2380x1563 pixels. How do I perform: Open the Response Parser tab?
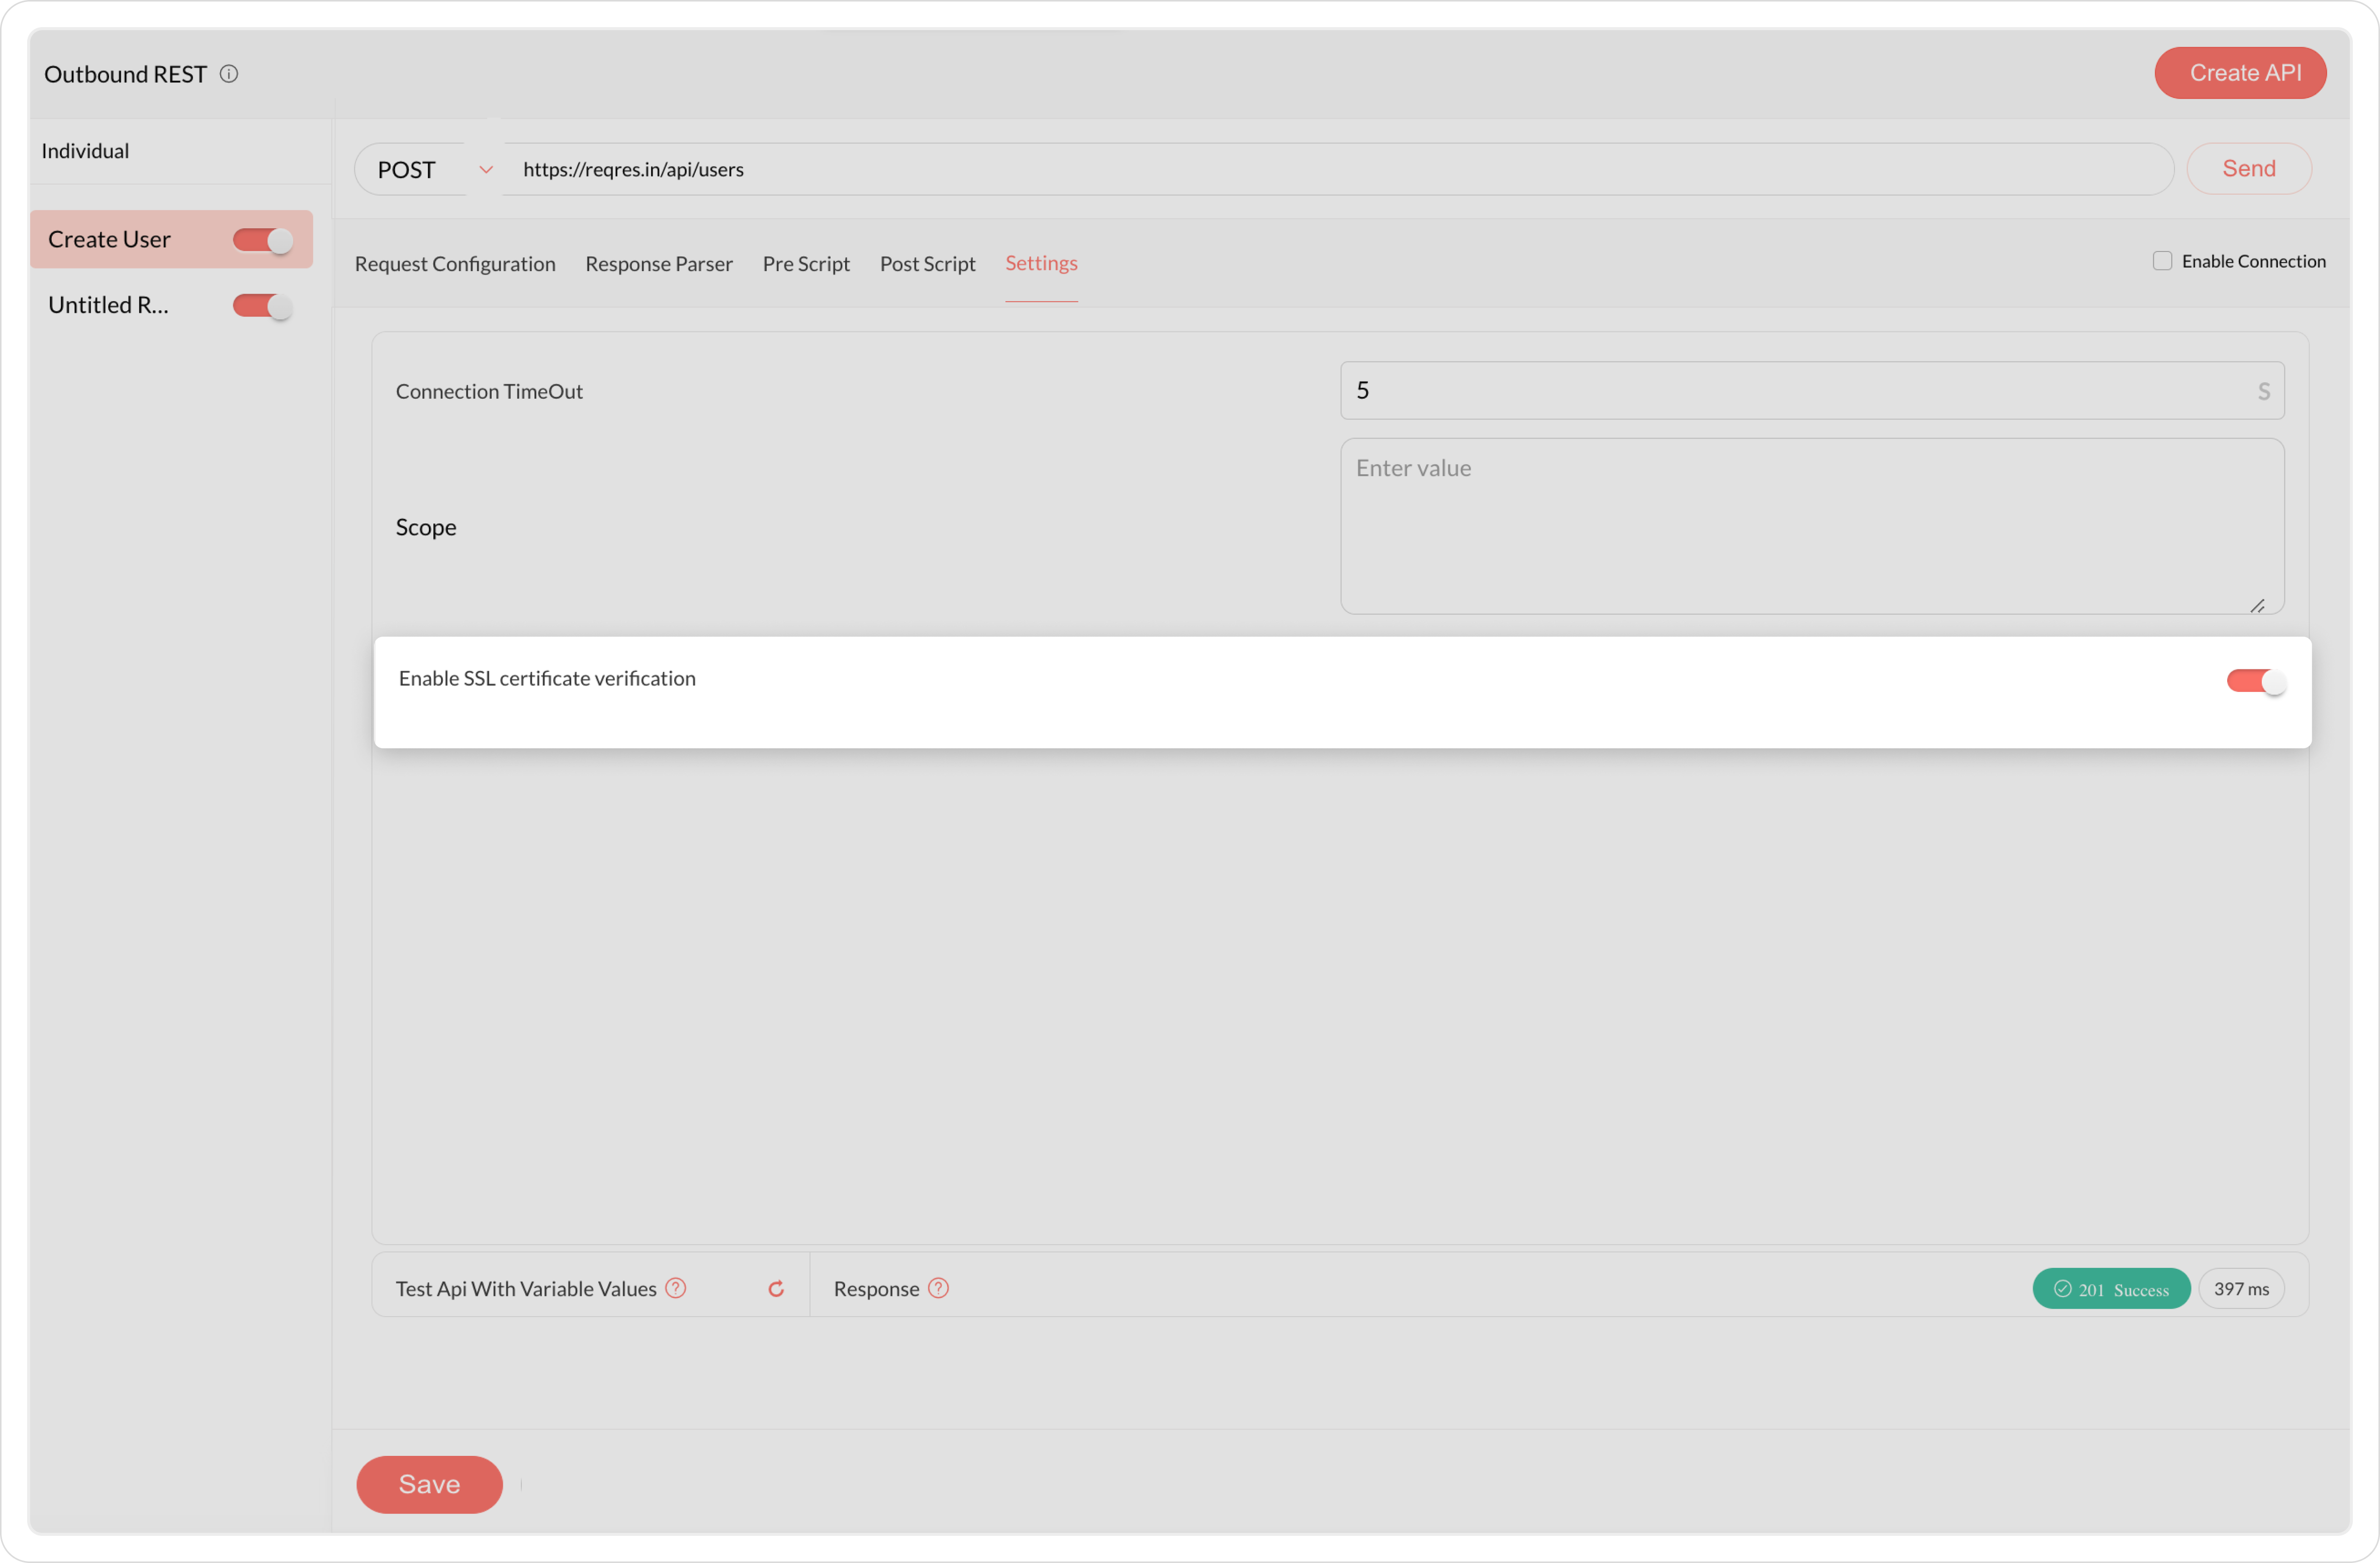pyautogui.click(x=659, y=264)
